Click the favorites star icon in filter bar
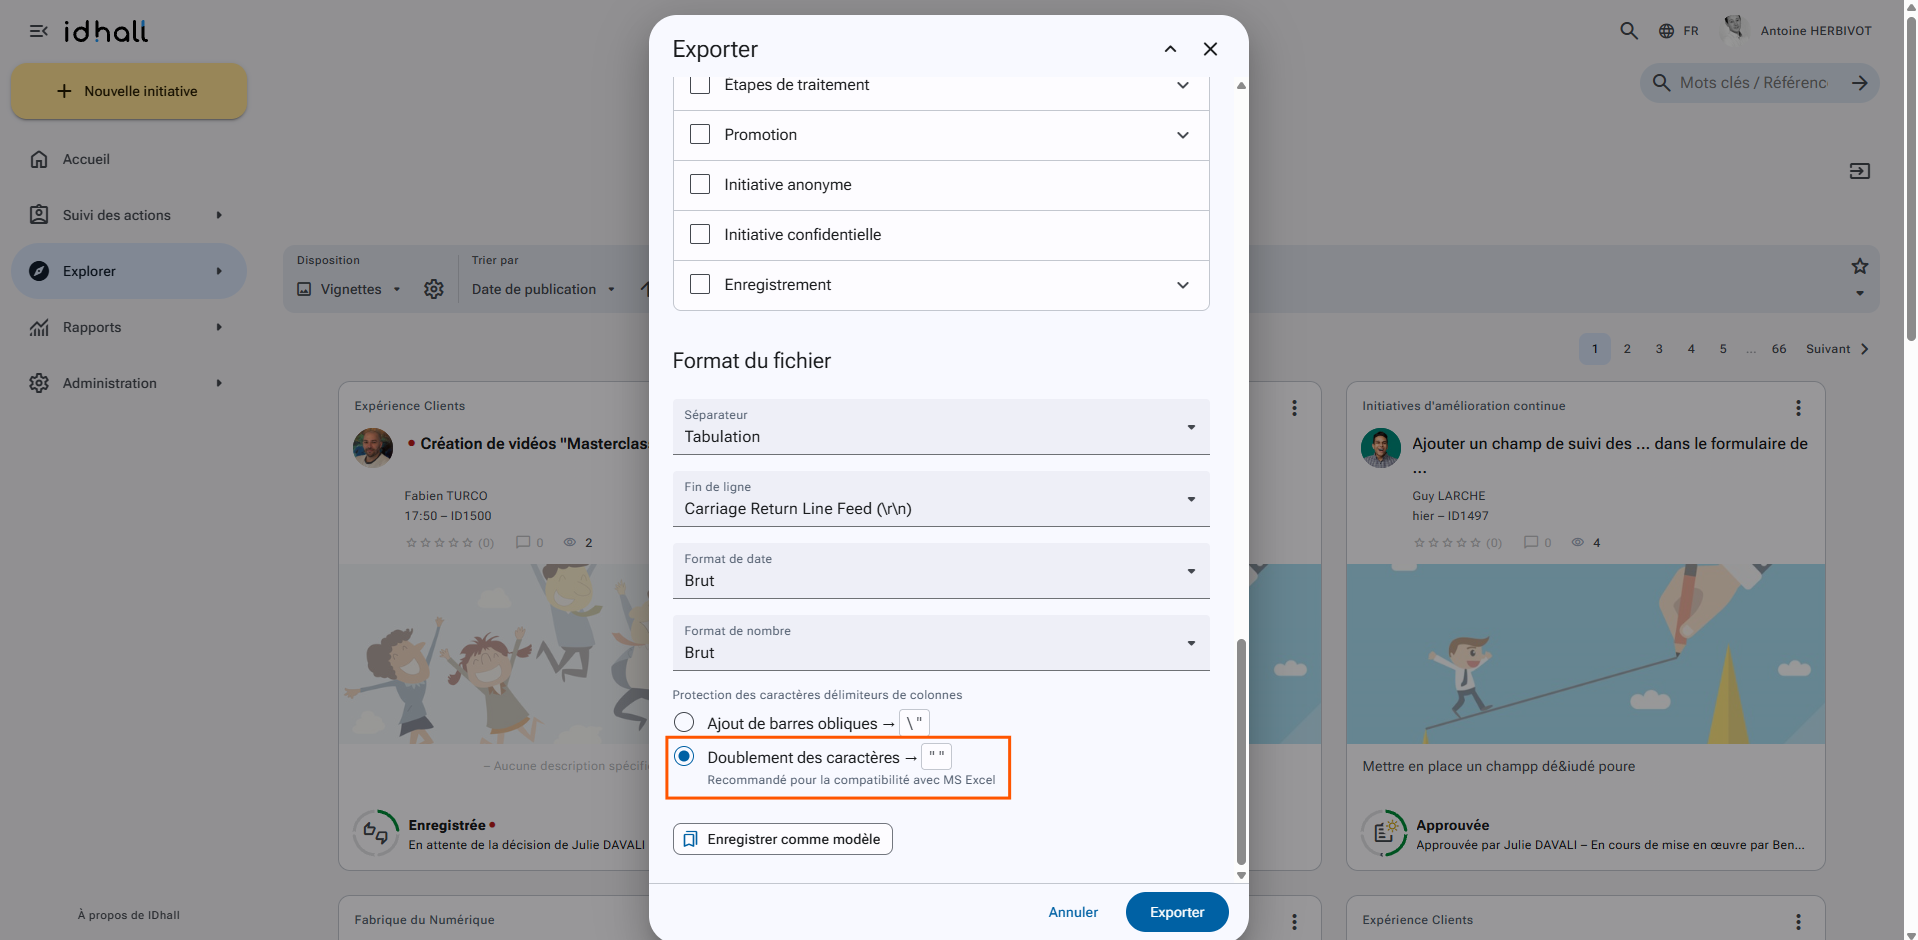 pyautogui.click(x=1860, y=266)
